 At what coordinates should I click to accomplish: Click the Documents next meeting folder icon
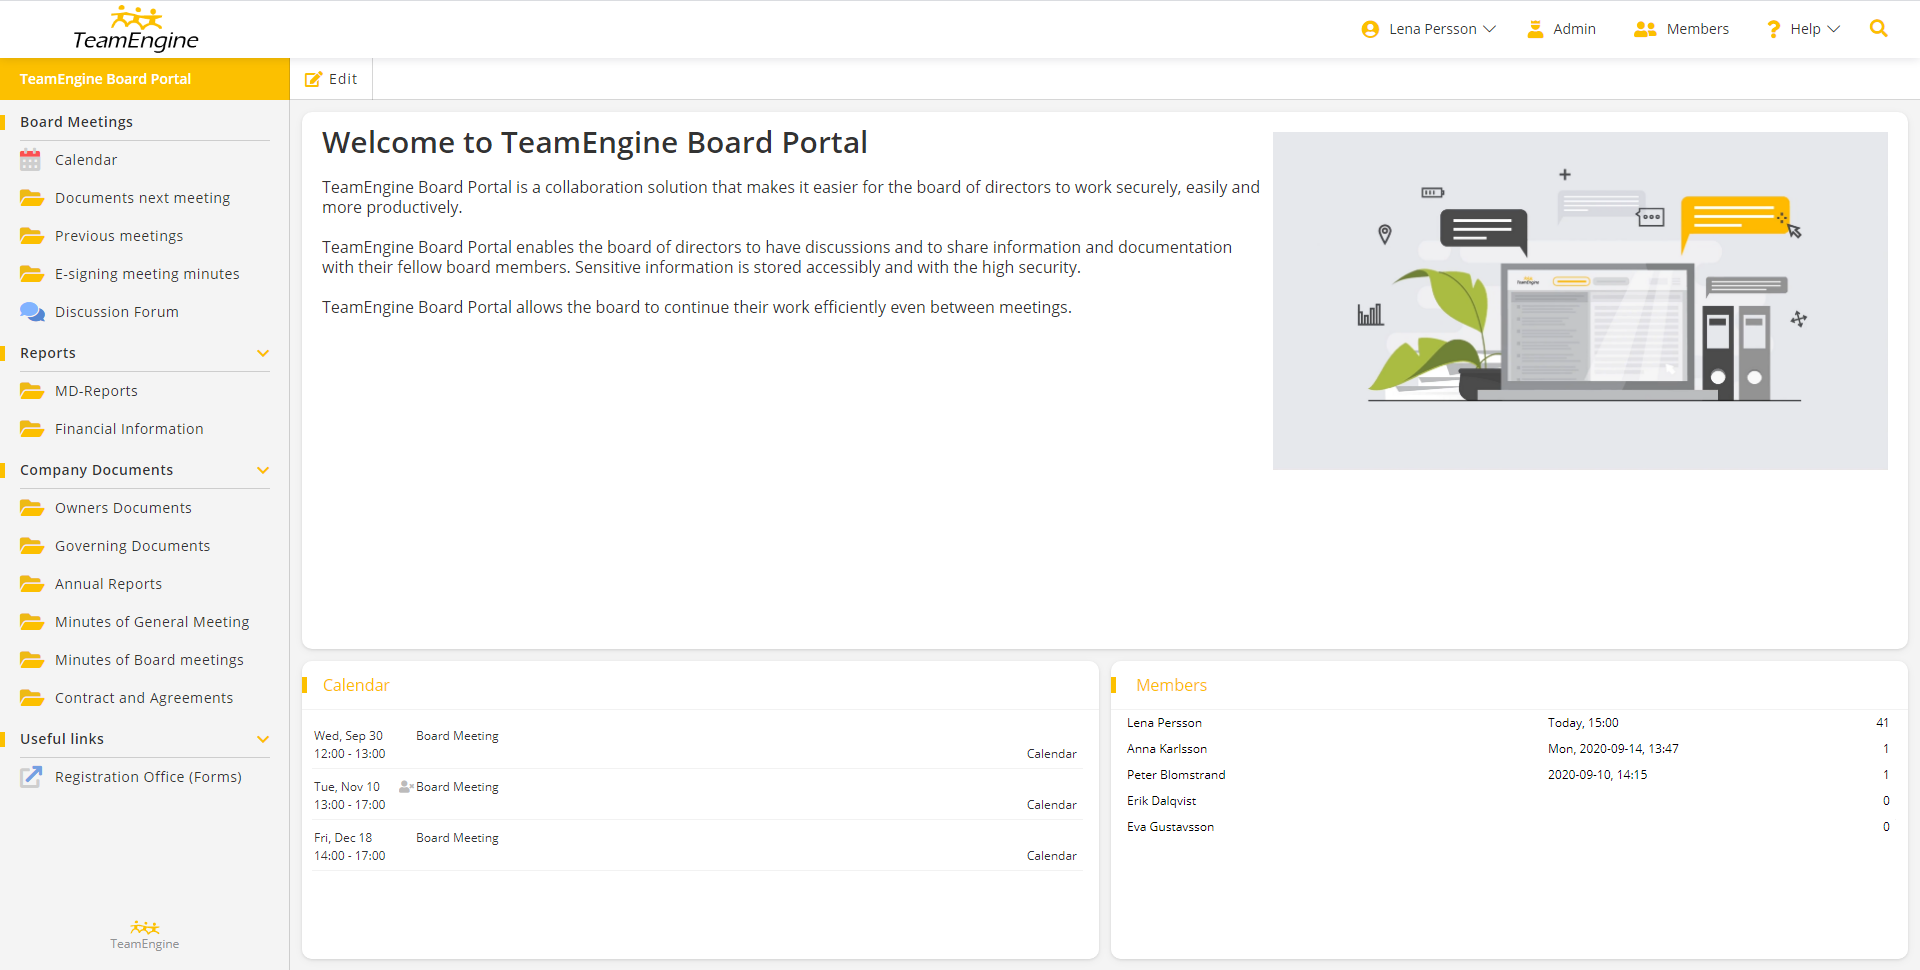point(32,198)
